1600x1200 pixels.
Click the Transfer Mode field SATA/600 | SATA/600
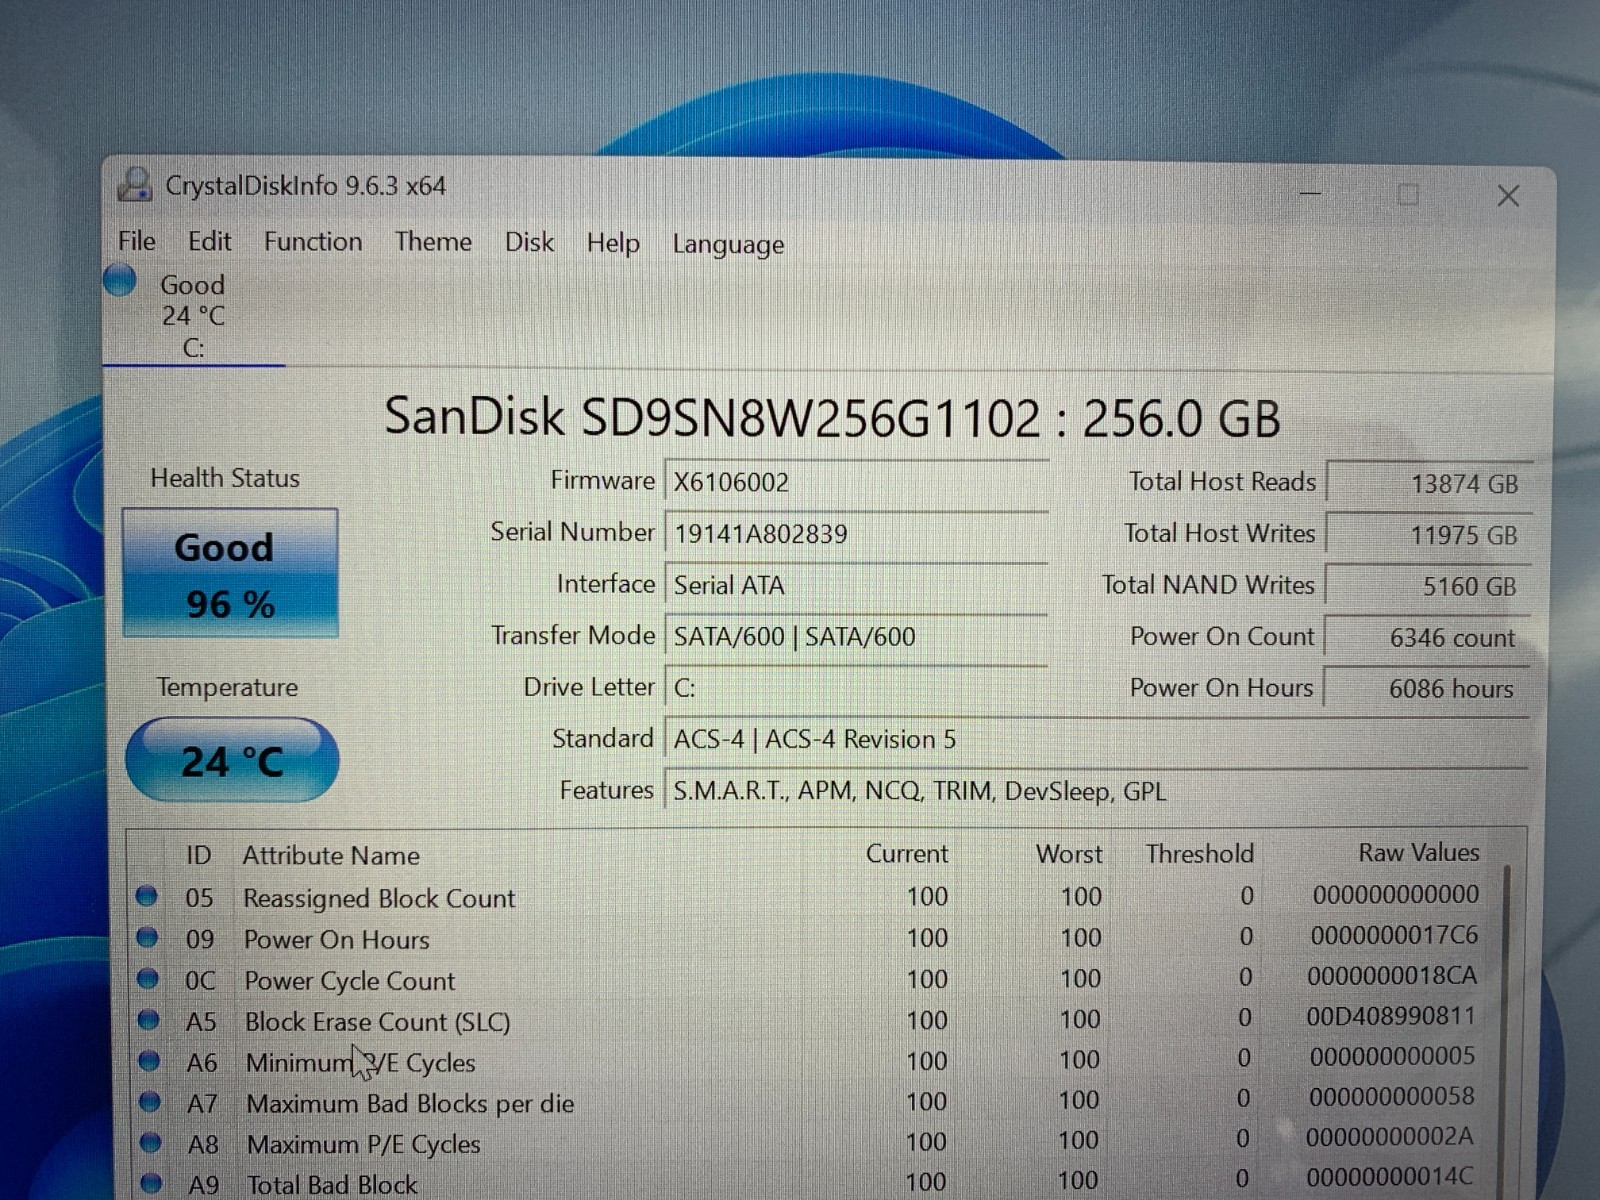pos(855,636)
